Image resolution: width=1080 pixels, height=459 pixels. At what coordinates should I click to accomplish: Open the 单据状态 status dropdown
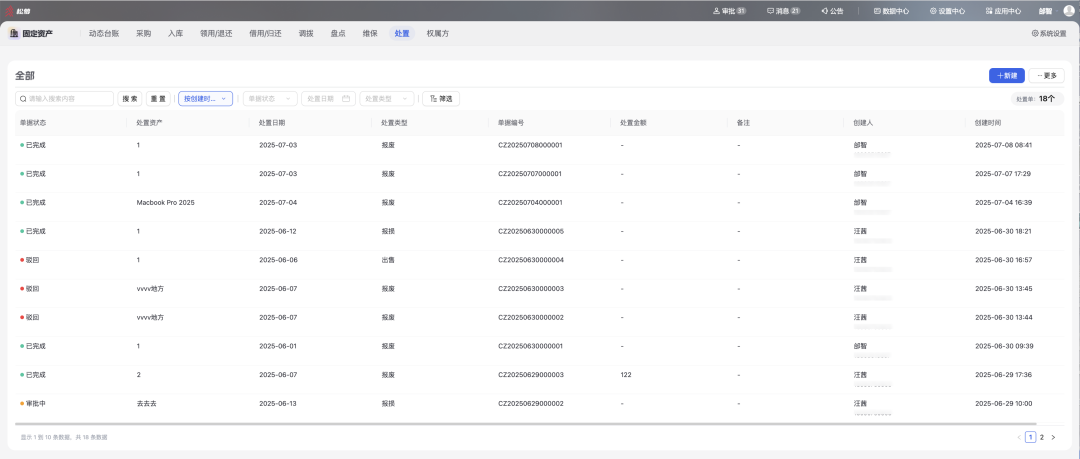[x=270, y=99]
